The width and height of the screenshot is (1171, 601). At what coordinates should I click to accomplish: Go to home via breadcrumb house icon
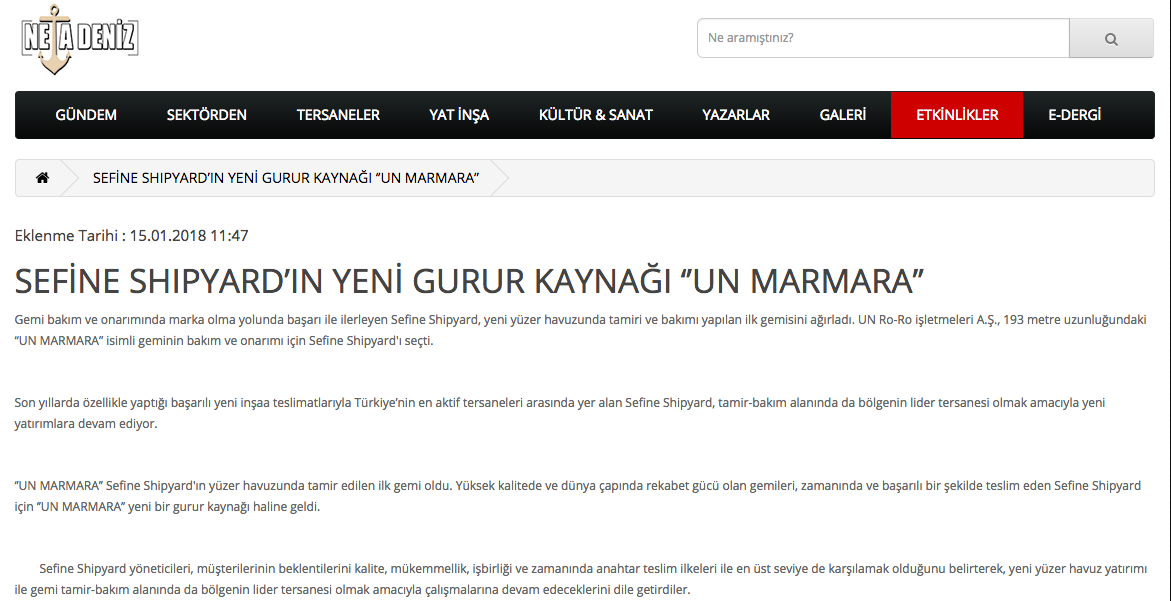click(x=43, y=178)
